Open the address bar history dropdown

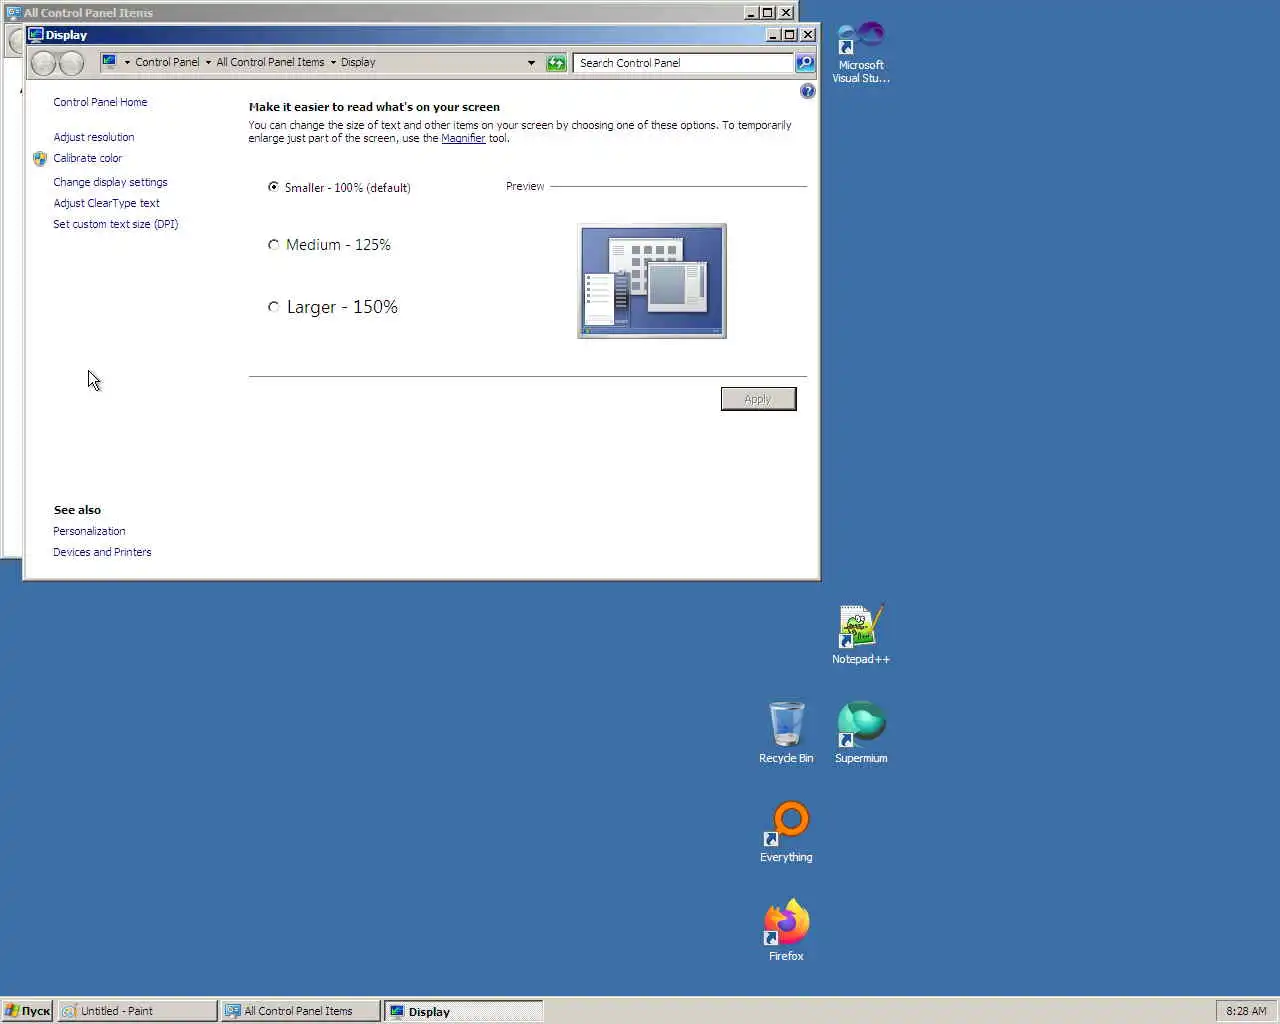[531, 63]
